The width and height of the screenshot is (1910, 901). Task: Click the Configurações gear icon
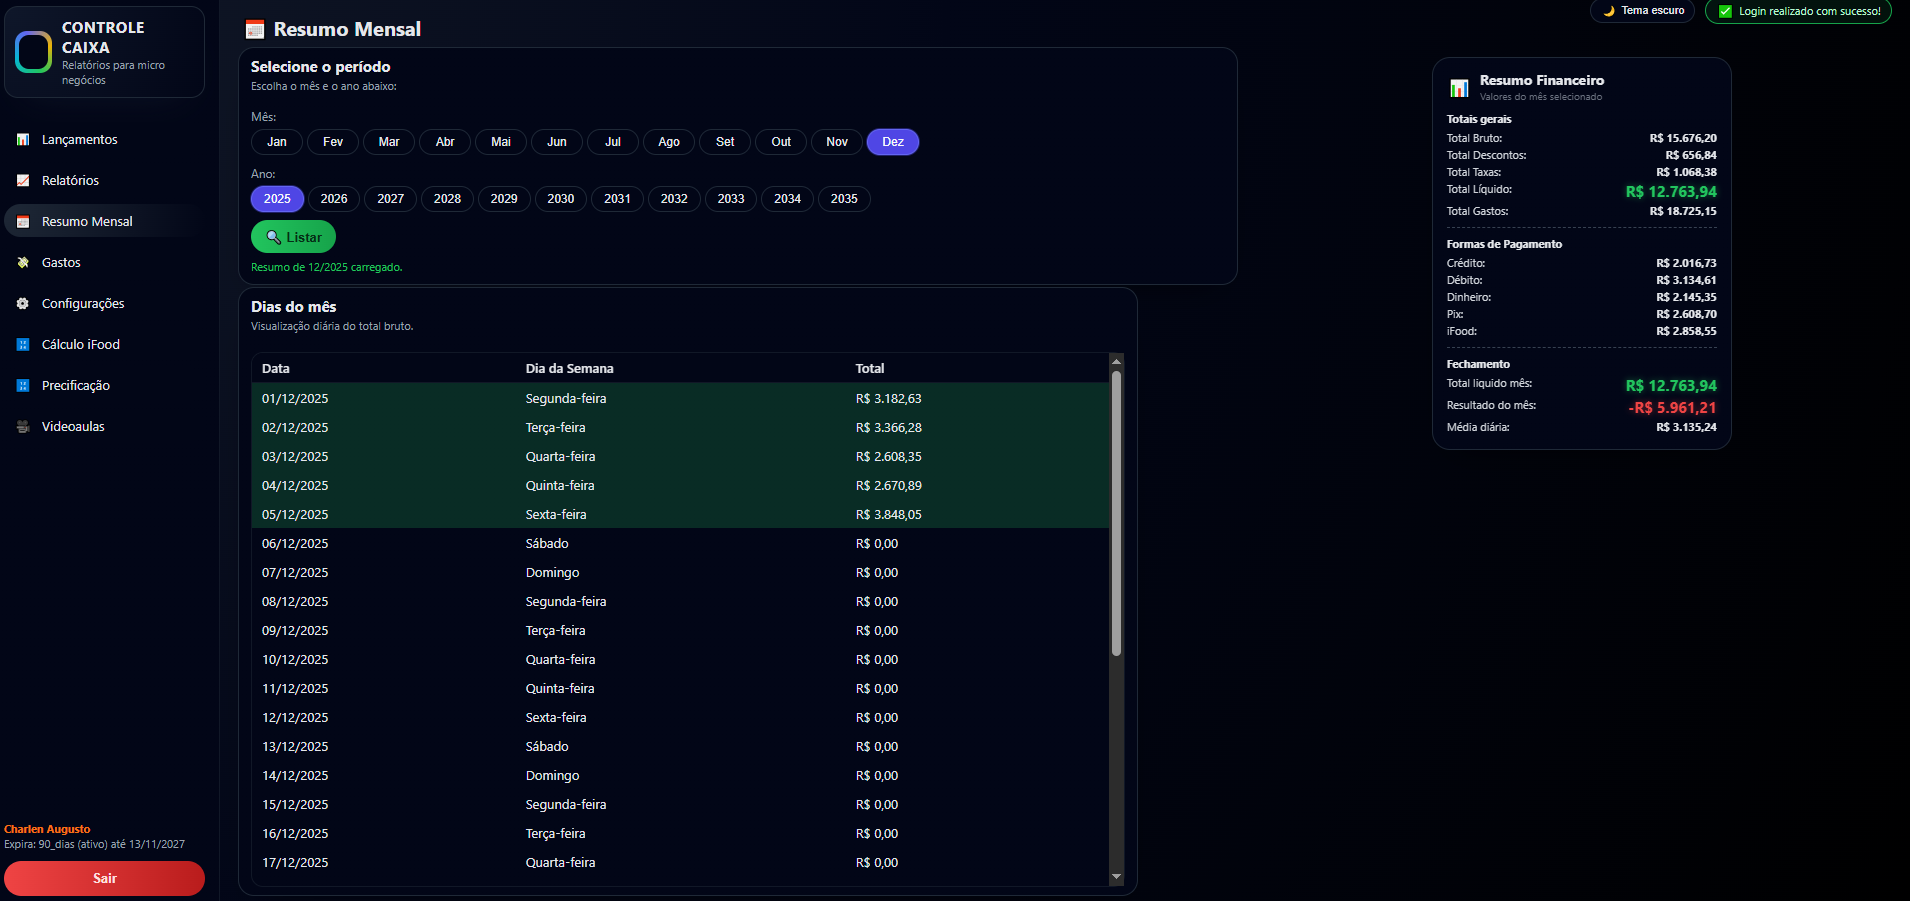(x=23, y=304)
